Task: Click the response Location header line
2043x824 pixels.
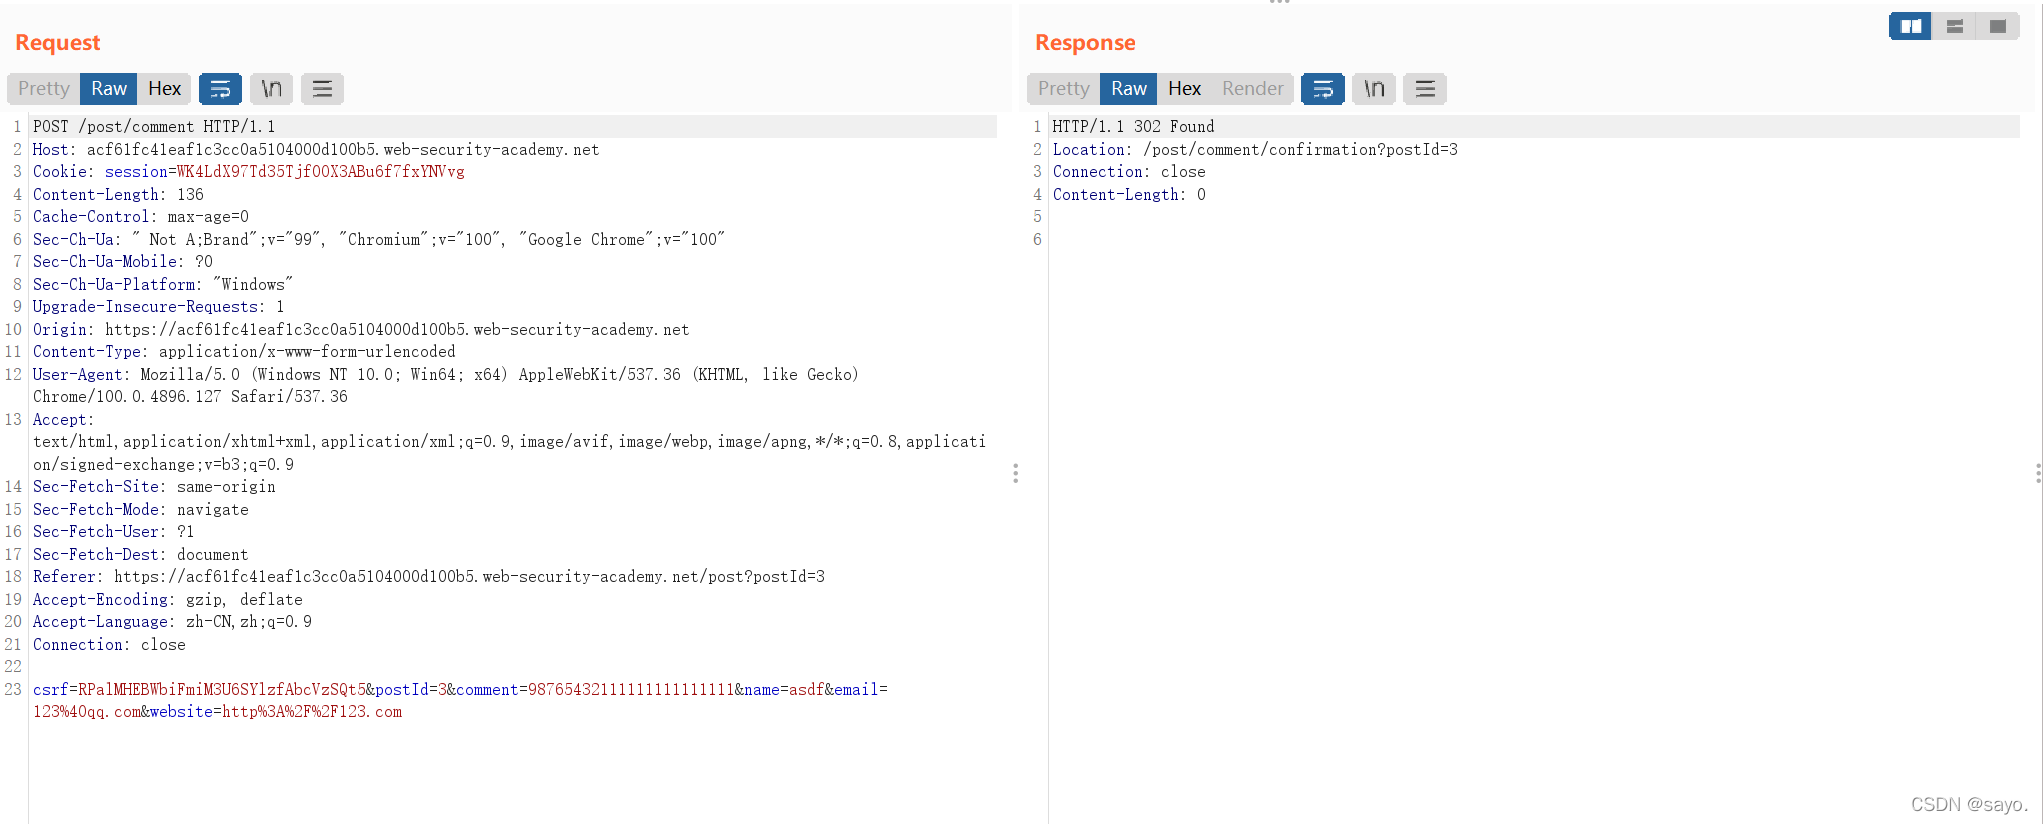Action: coord(1255,150)
